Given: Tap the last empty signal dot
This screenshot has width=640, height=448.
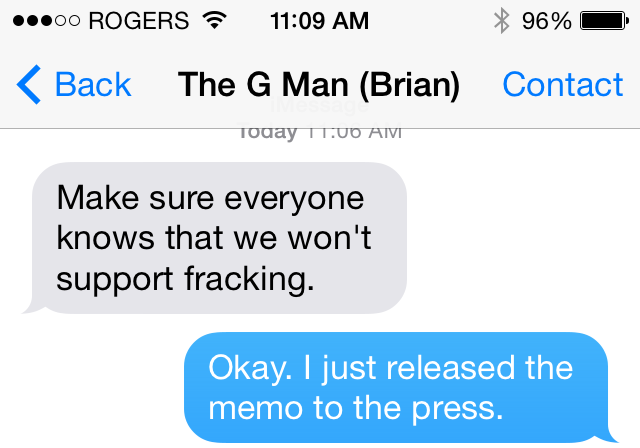Looking at the screenshot, I should coord(74,21).
